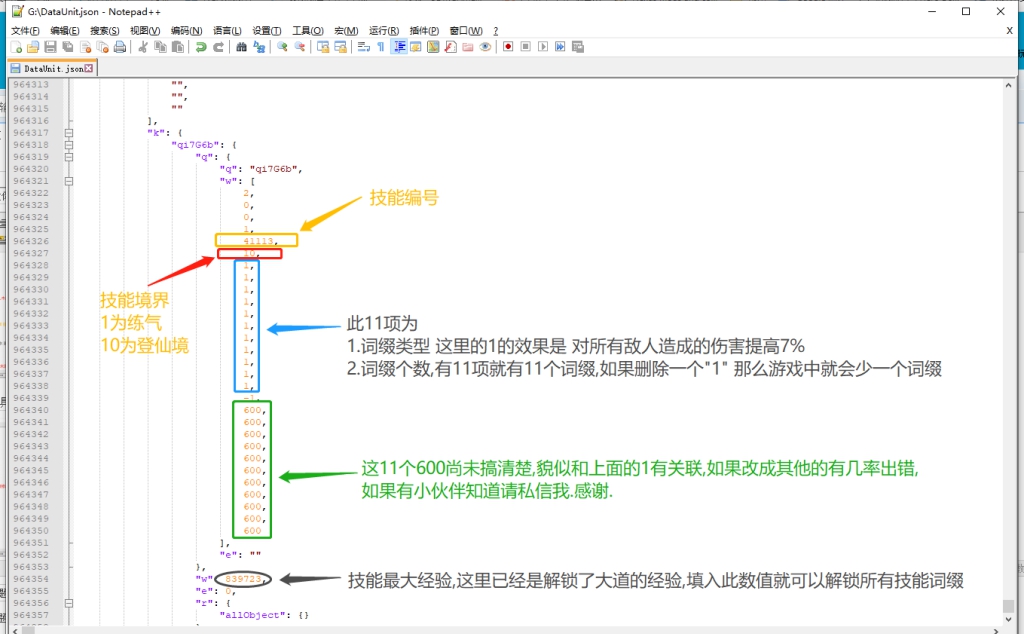Open the 宏(M) menu
Image resolution: width=1024 pixels, height=634 pixels.
pos(346,31)
